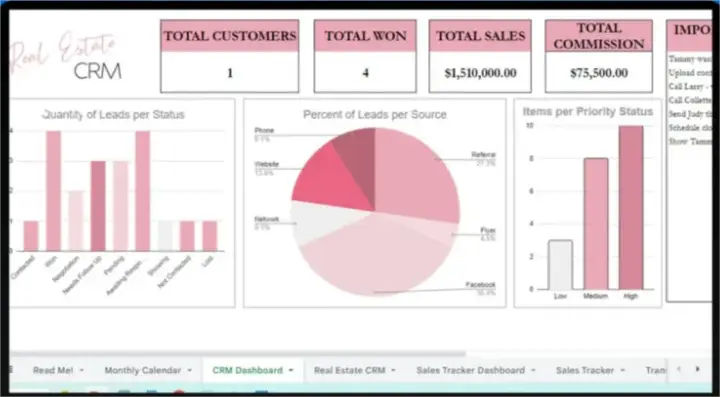Click the Quantity of Leads per Status title

pyautogui.click(x=113, y=115)
